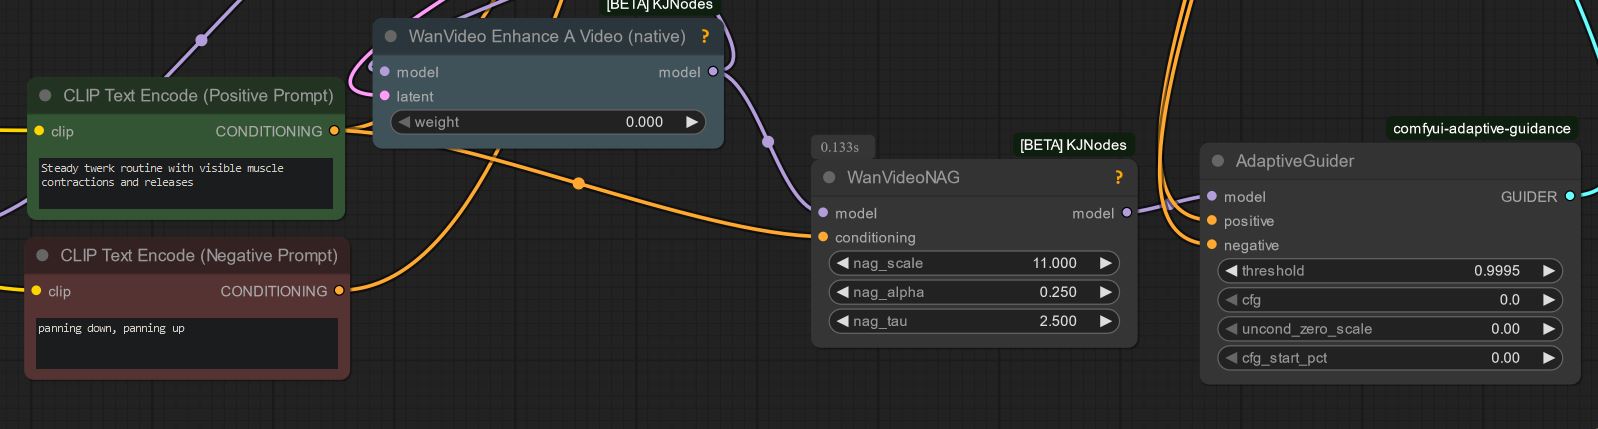Increase nag_alpha with right arrow
The height and width of the screenshot is (429, 1598).
[1105, 292]
